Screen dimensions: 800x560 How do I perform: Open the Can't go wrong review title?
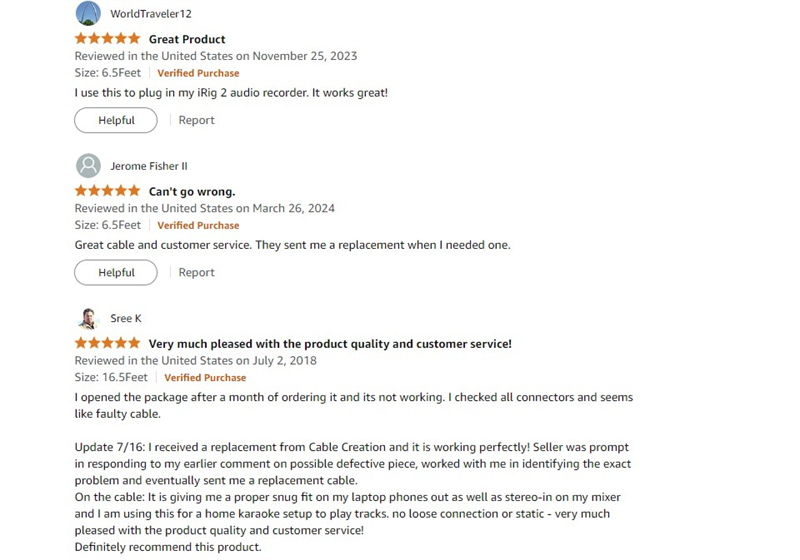(192, 191)
